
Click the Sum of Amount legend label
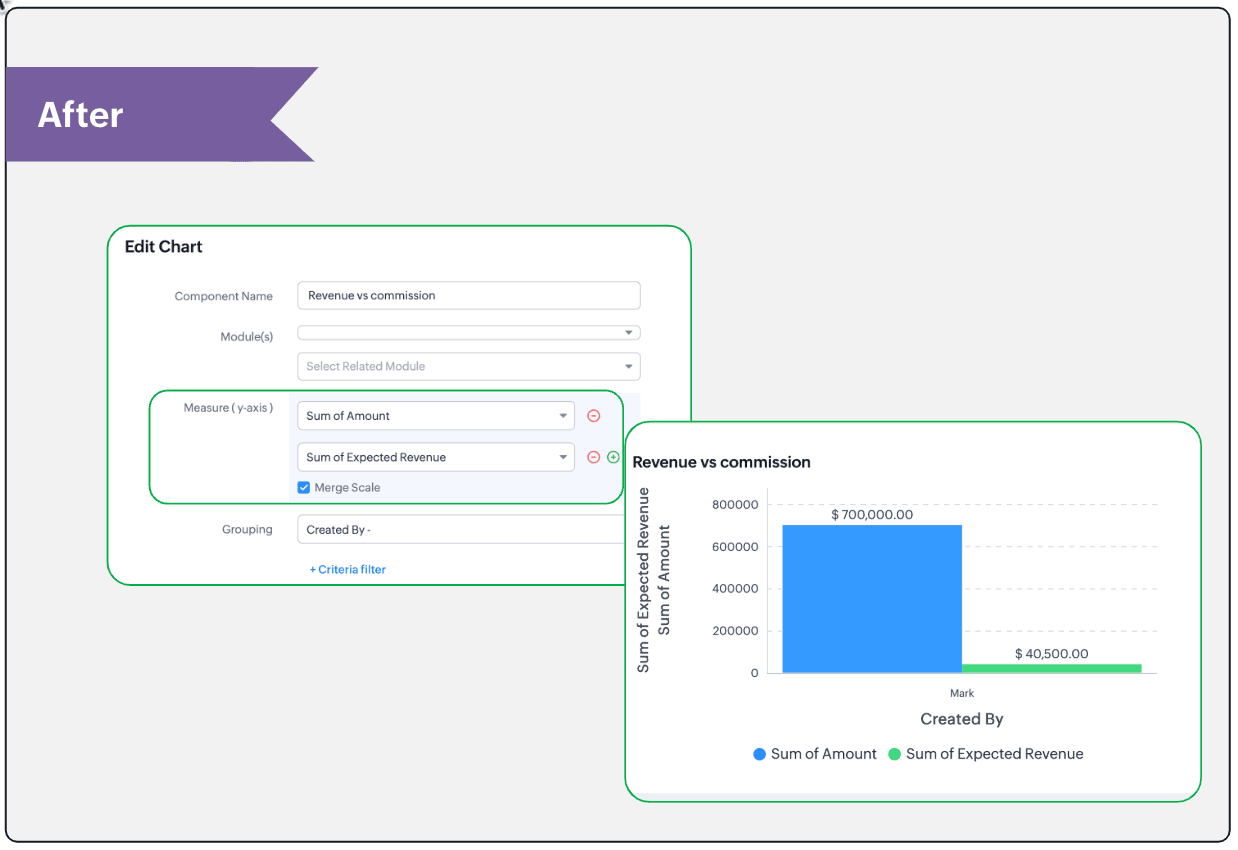(x=823, y=754)
